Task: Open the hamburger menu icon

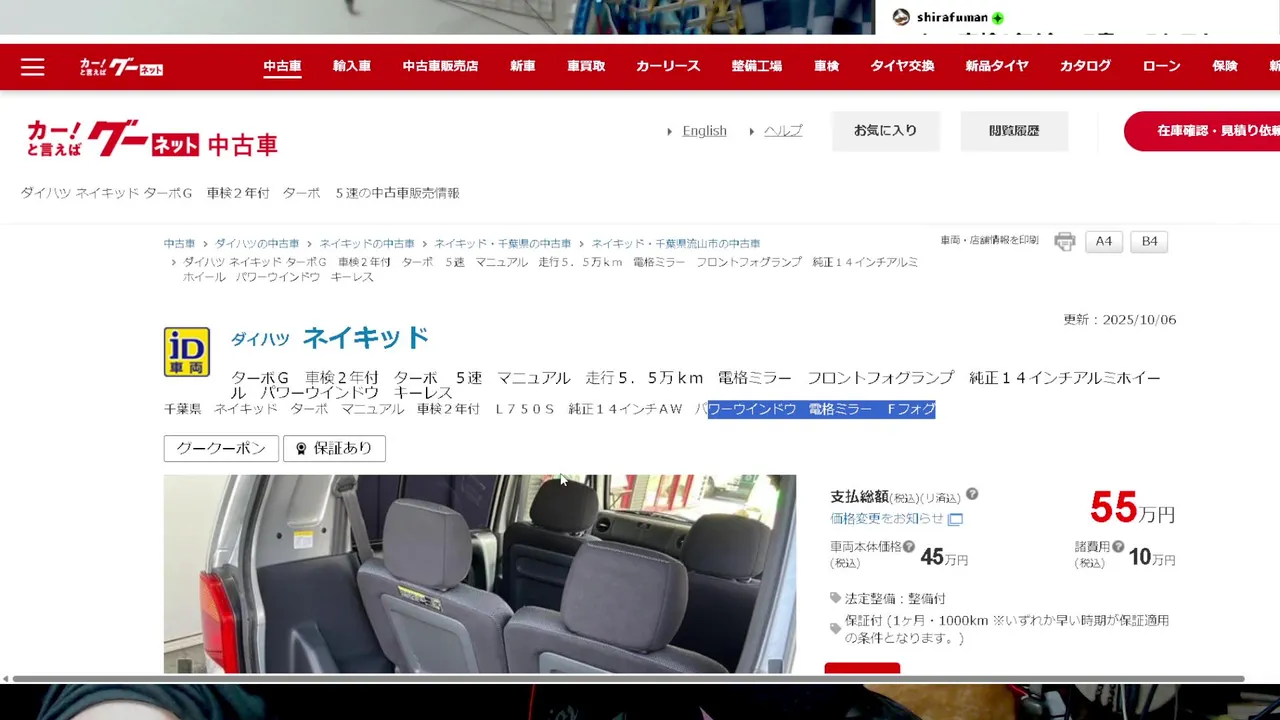Action: [33, 67]
